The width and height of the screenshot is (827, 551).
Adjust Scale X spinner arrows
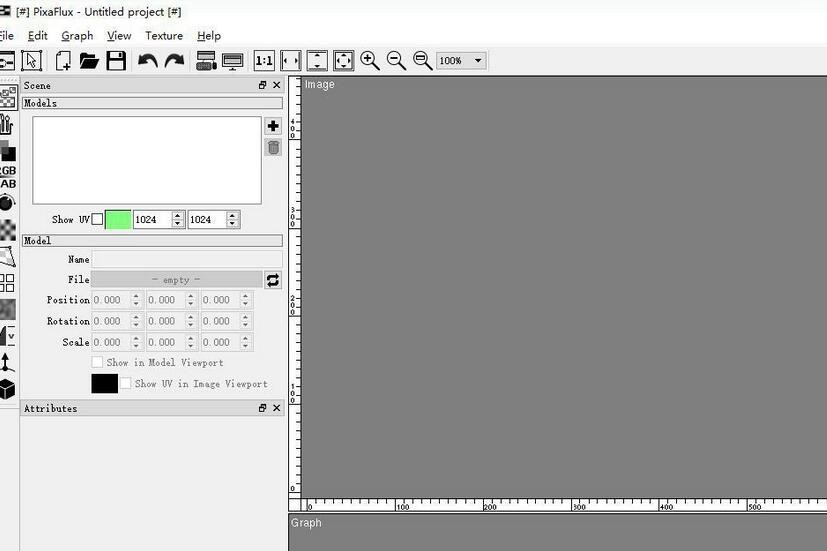pos(136,342)
